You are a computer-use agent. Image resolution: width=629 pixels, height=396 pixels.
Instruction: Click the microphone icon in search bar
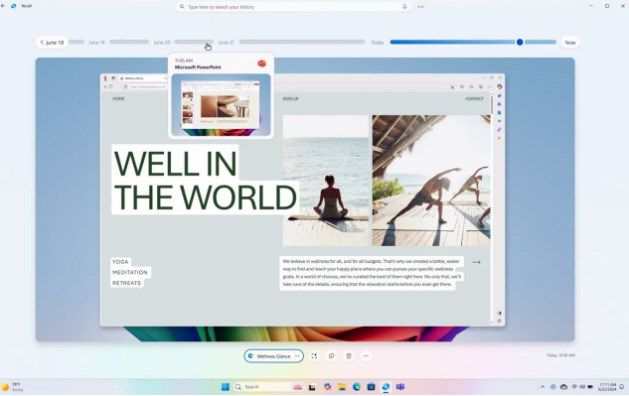tap(404, 7)
